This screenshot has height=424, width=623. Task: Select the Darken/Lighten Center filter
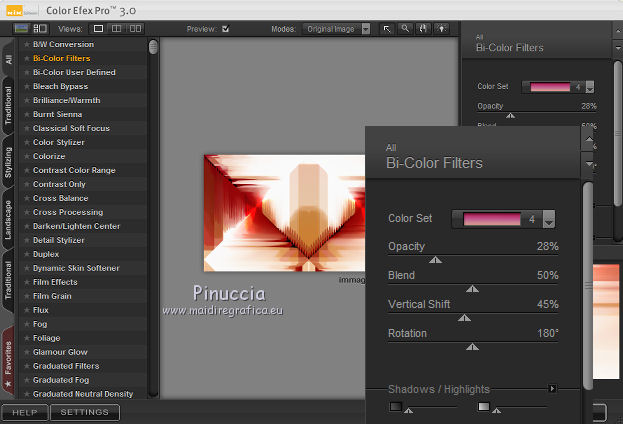pos(77,226)
